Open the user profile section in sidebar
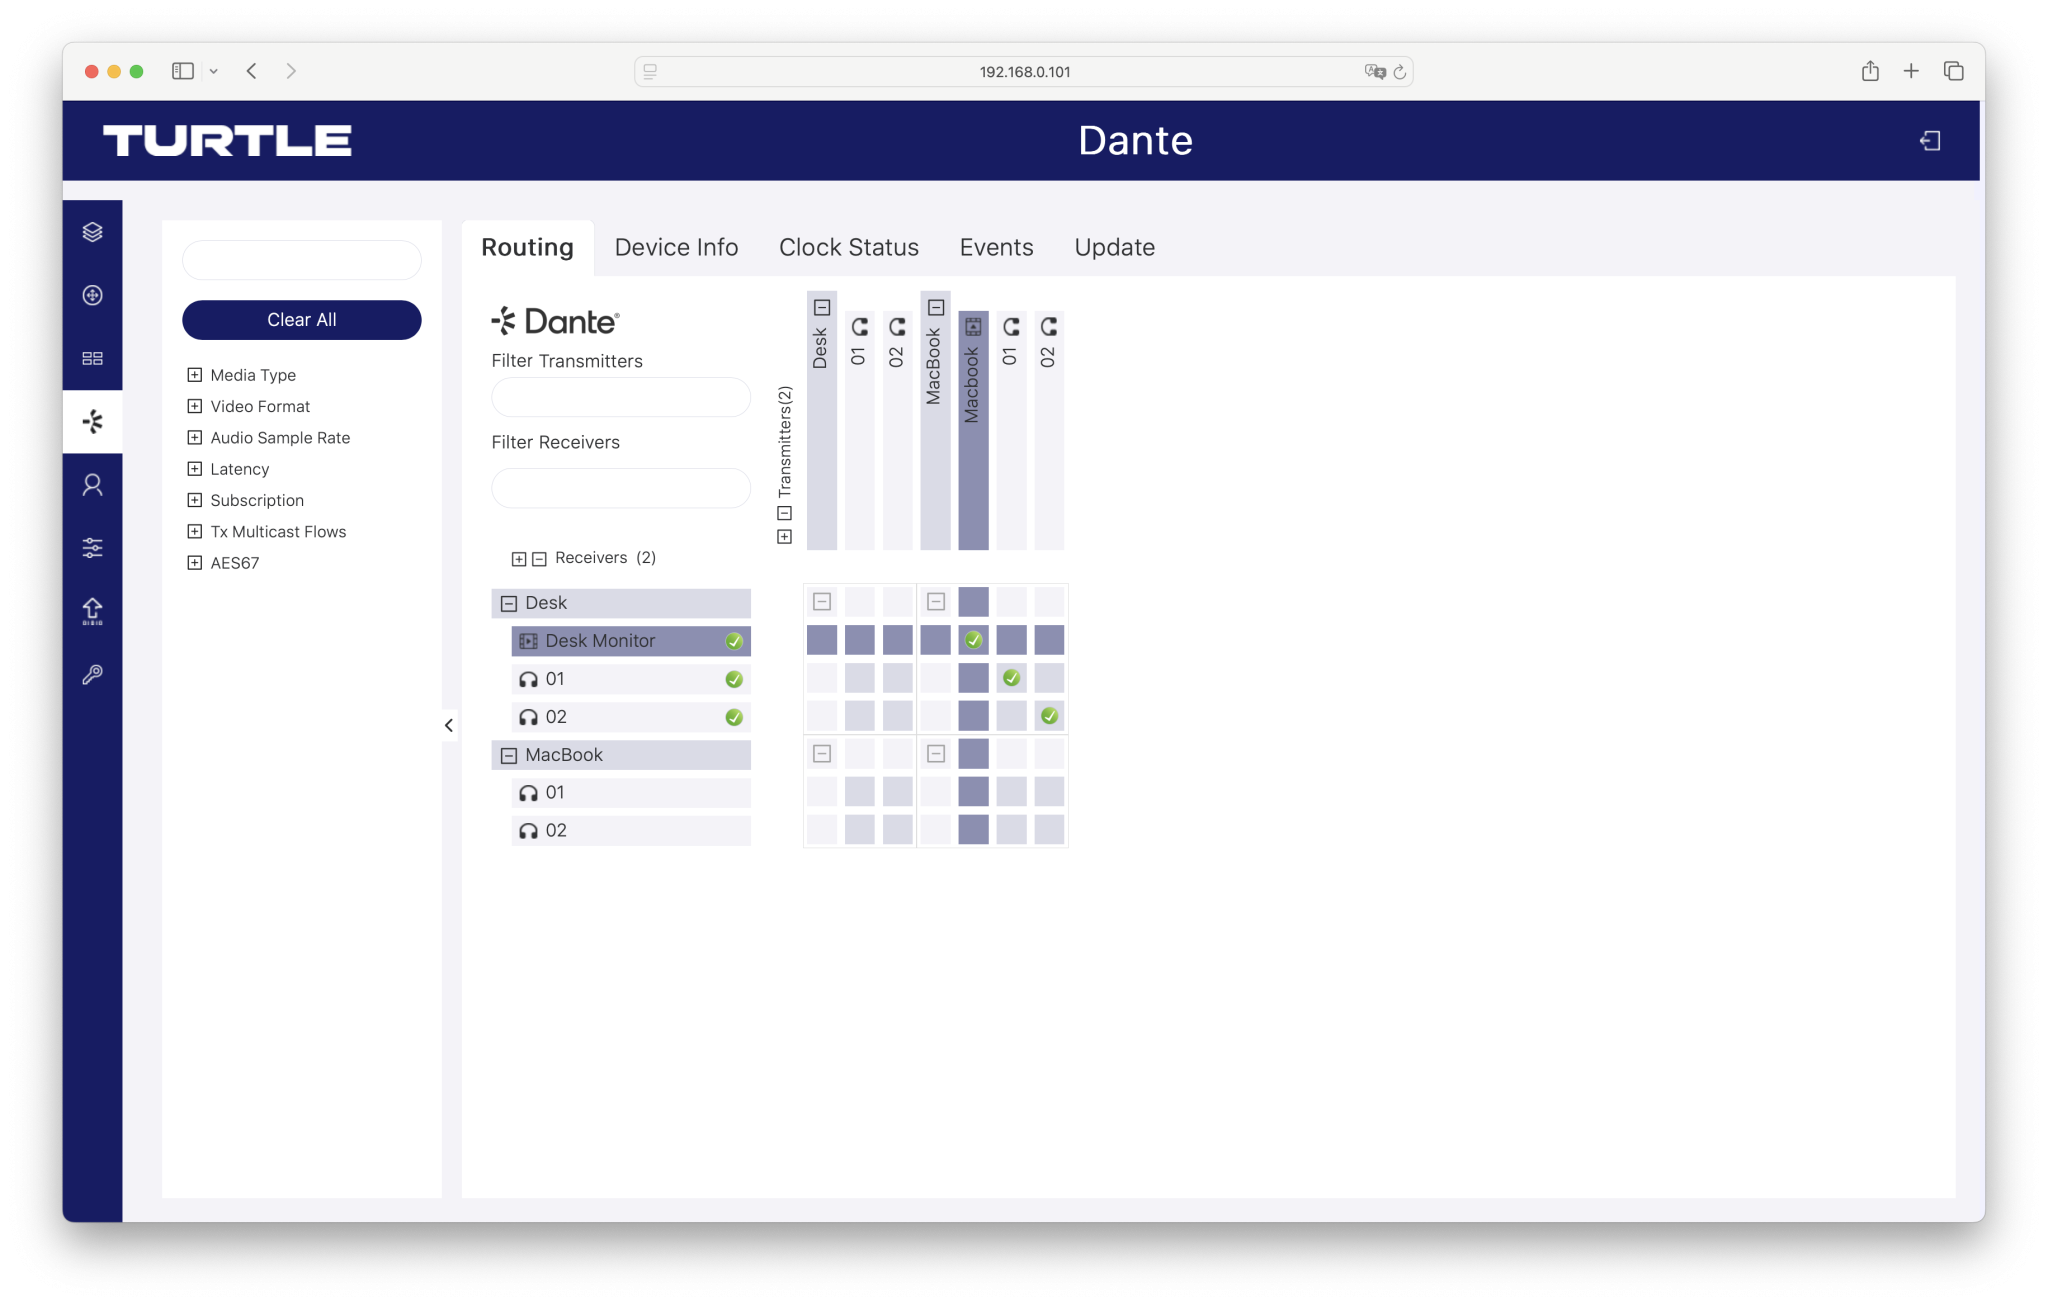The width and height of the screenshot is (2048, 1305). 93,484
